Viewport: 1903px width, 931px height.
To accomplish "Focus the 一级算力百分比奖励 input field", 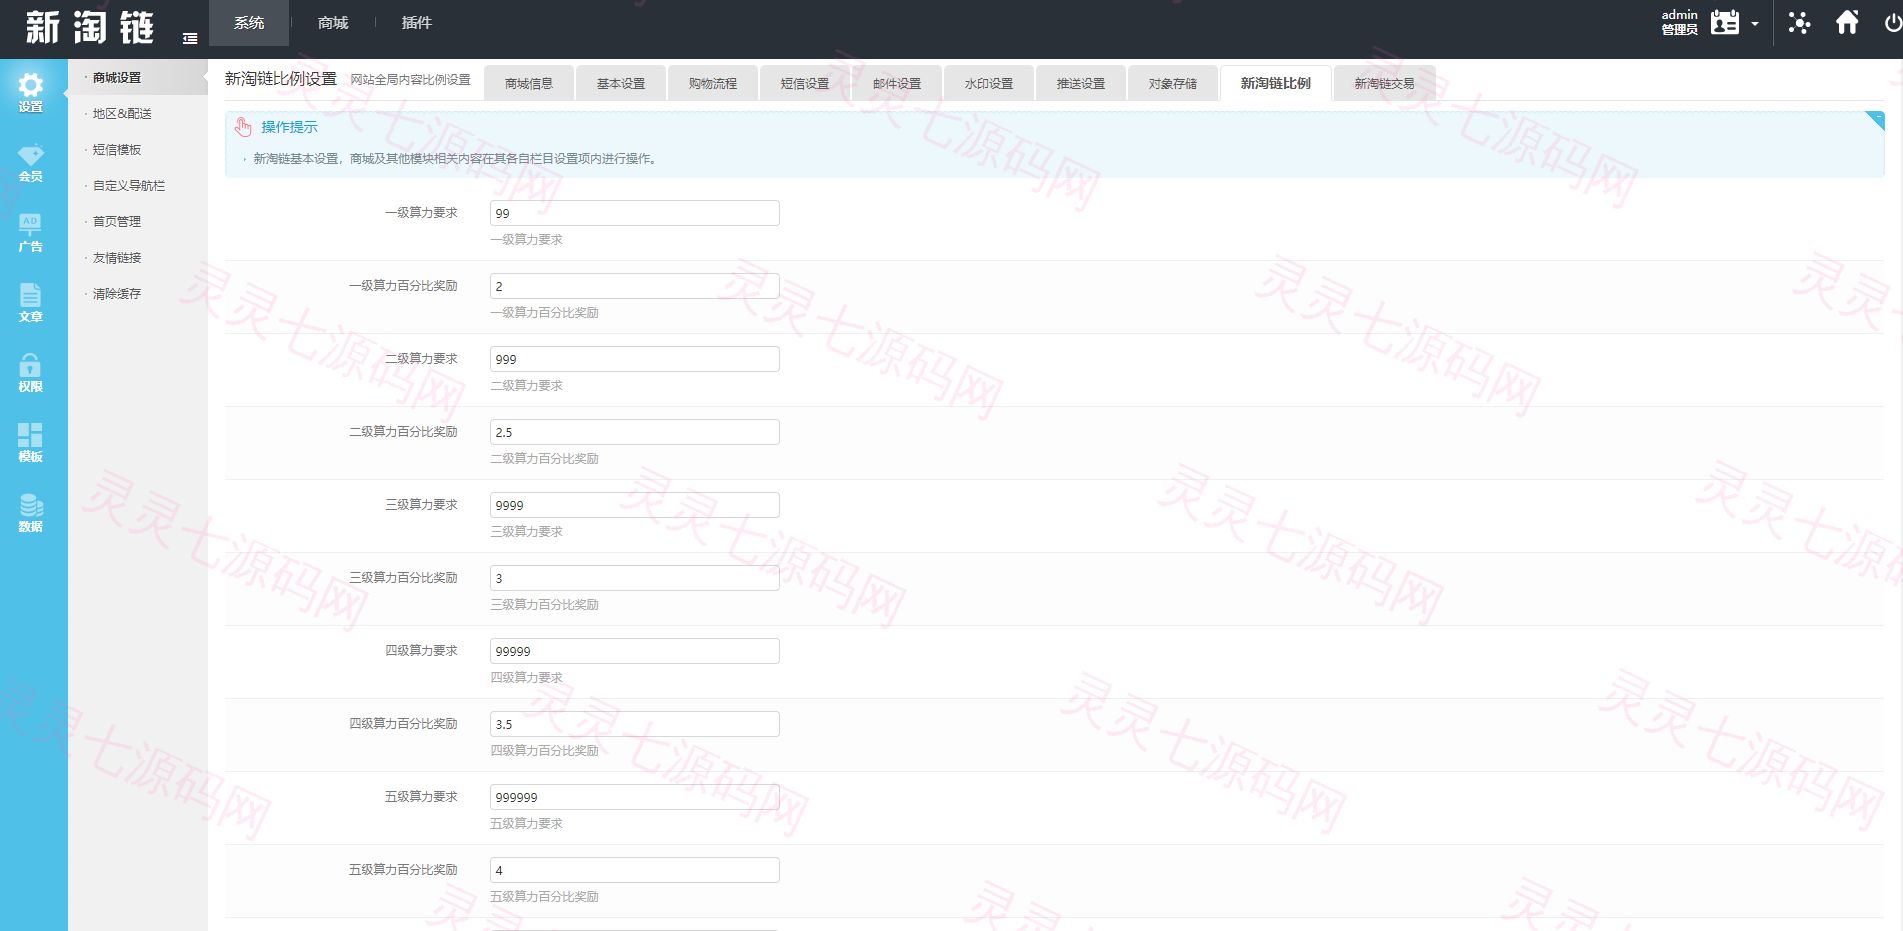I will 635,286.
